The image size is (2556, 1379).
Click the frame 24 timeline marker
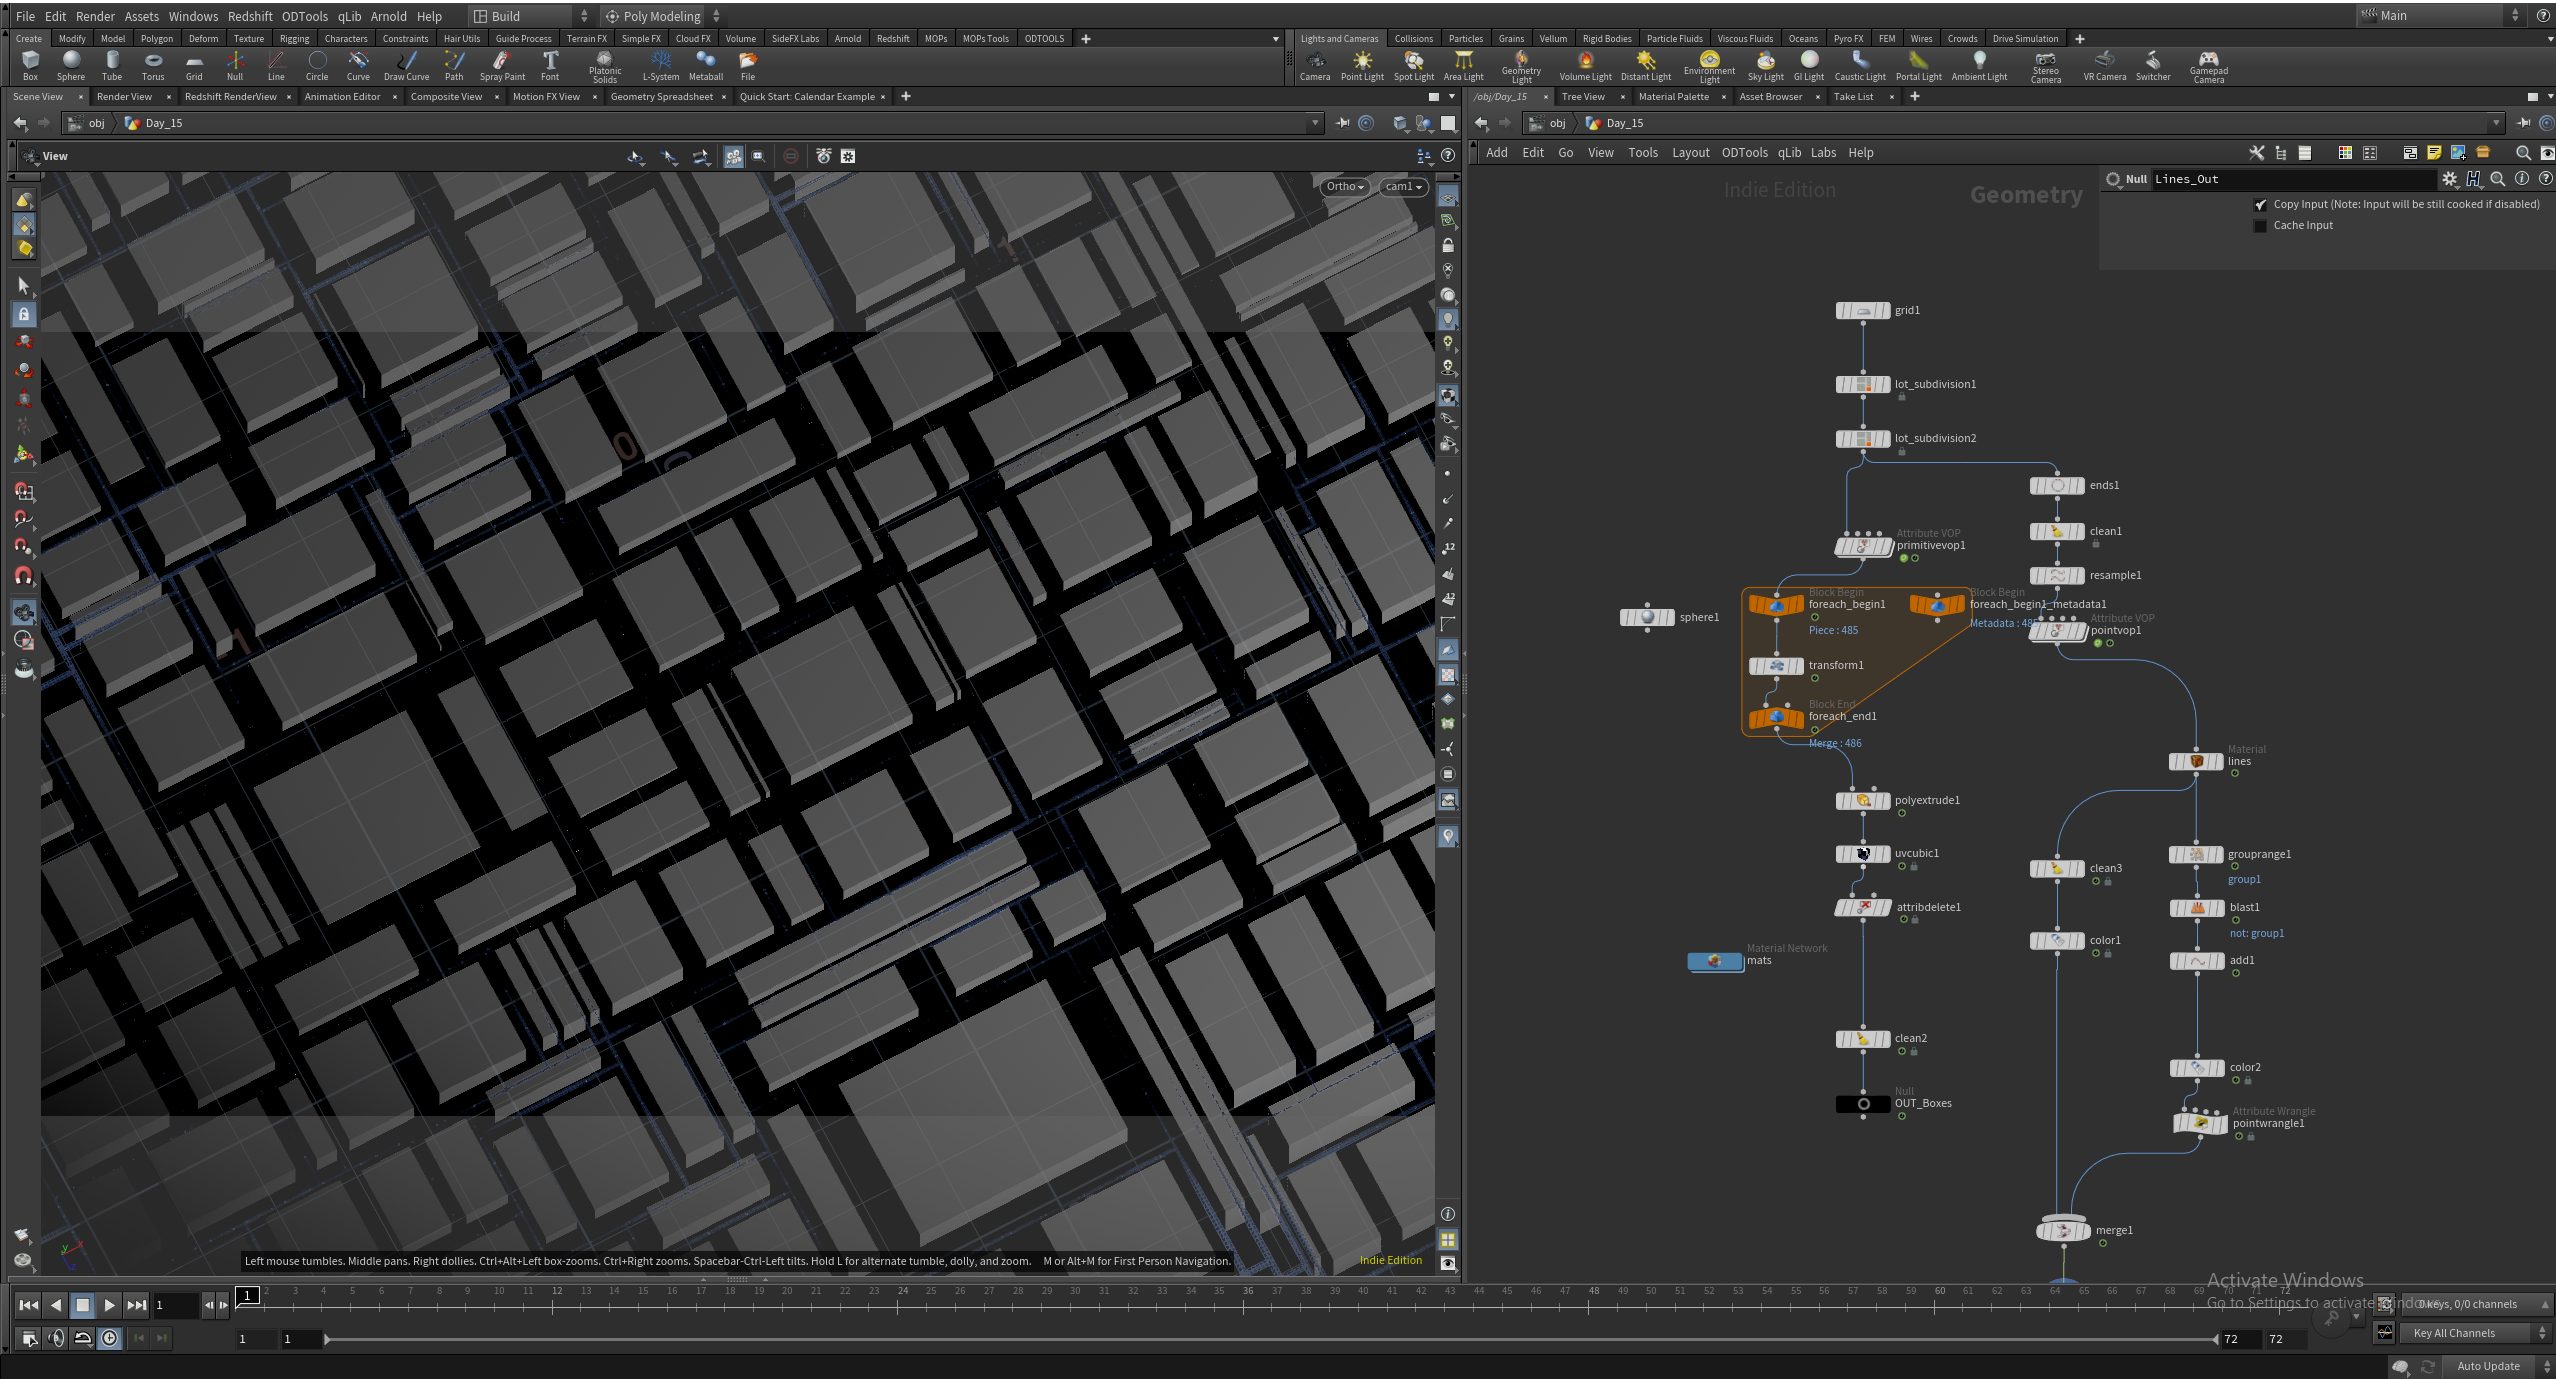[x=903, y=1291]
